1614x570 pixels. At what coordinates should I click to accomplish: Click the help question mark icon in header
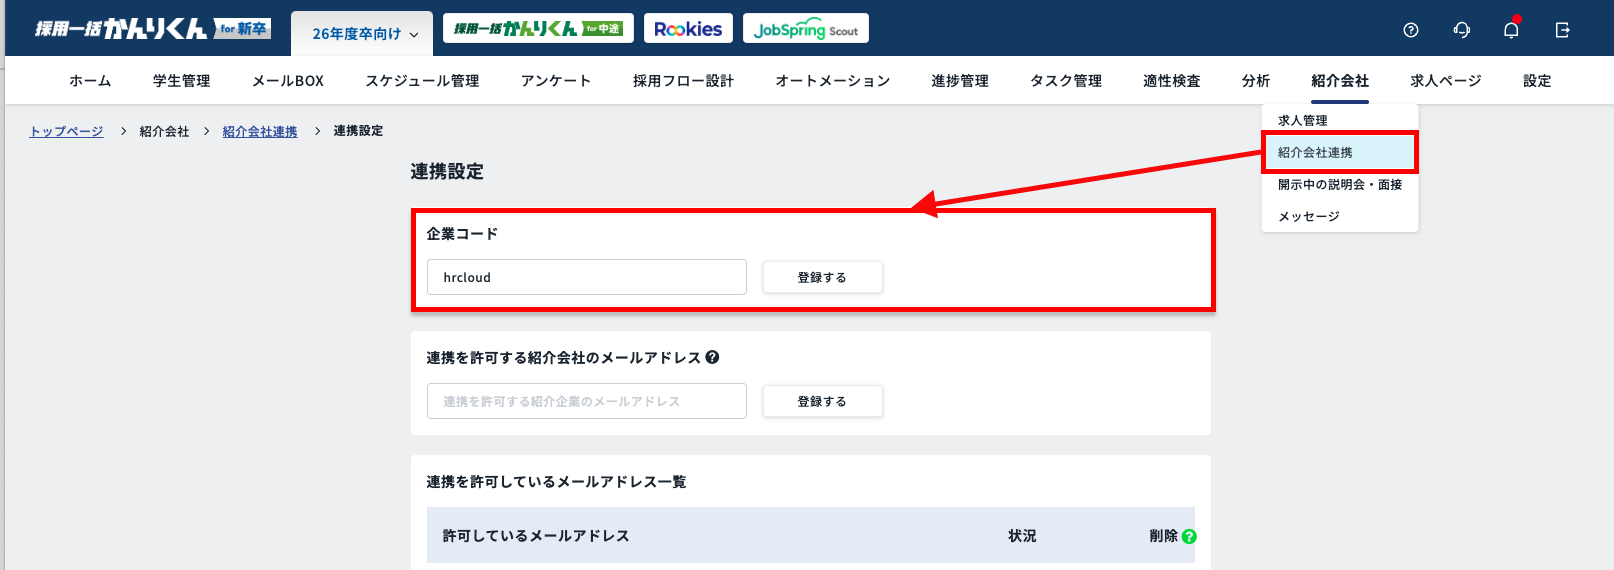pyautogui.click(x=1410, y=30)
